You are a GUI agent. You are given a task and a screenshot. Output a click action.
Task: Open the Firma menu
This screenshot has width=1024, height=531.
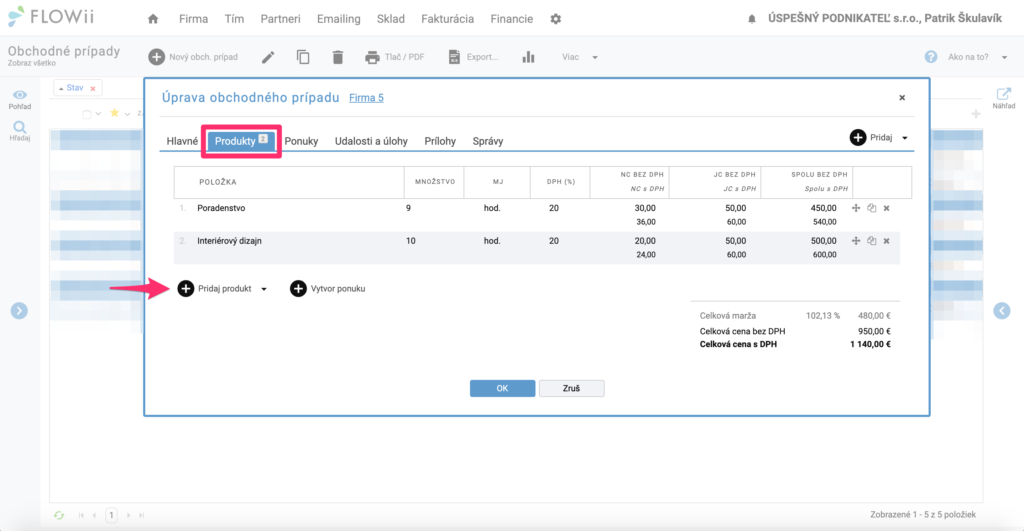pyautogui.click(x=193, y=19)
